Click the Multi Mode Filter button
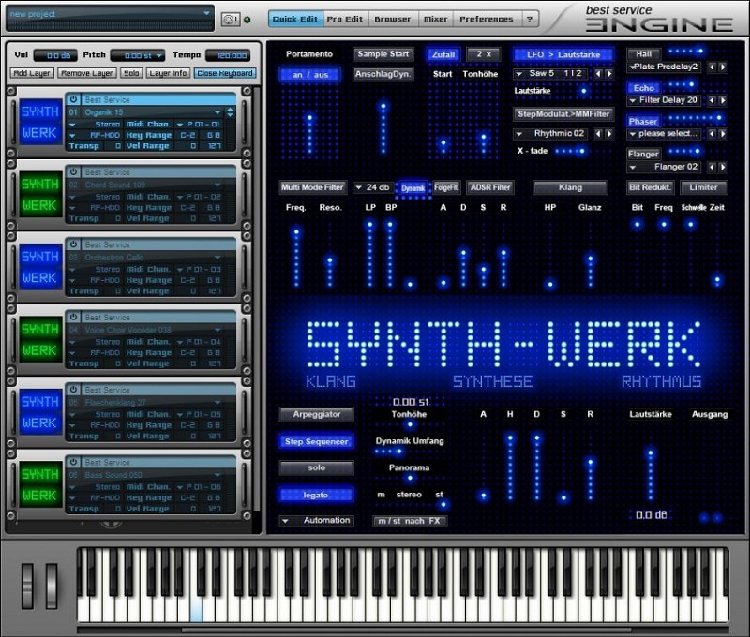This screenshot has height=637, width=750. pyautogui.click(x=312, y=187)
